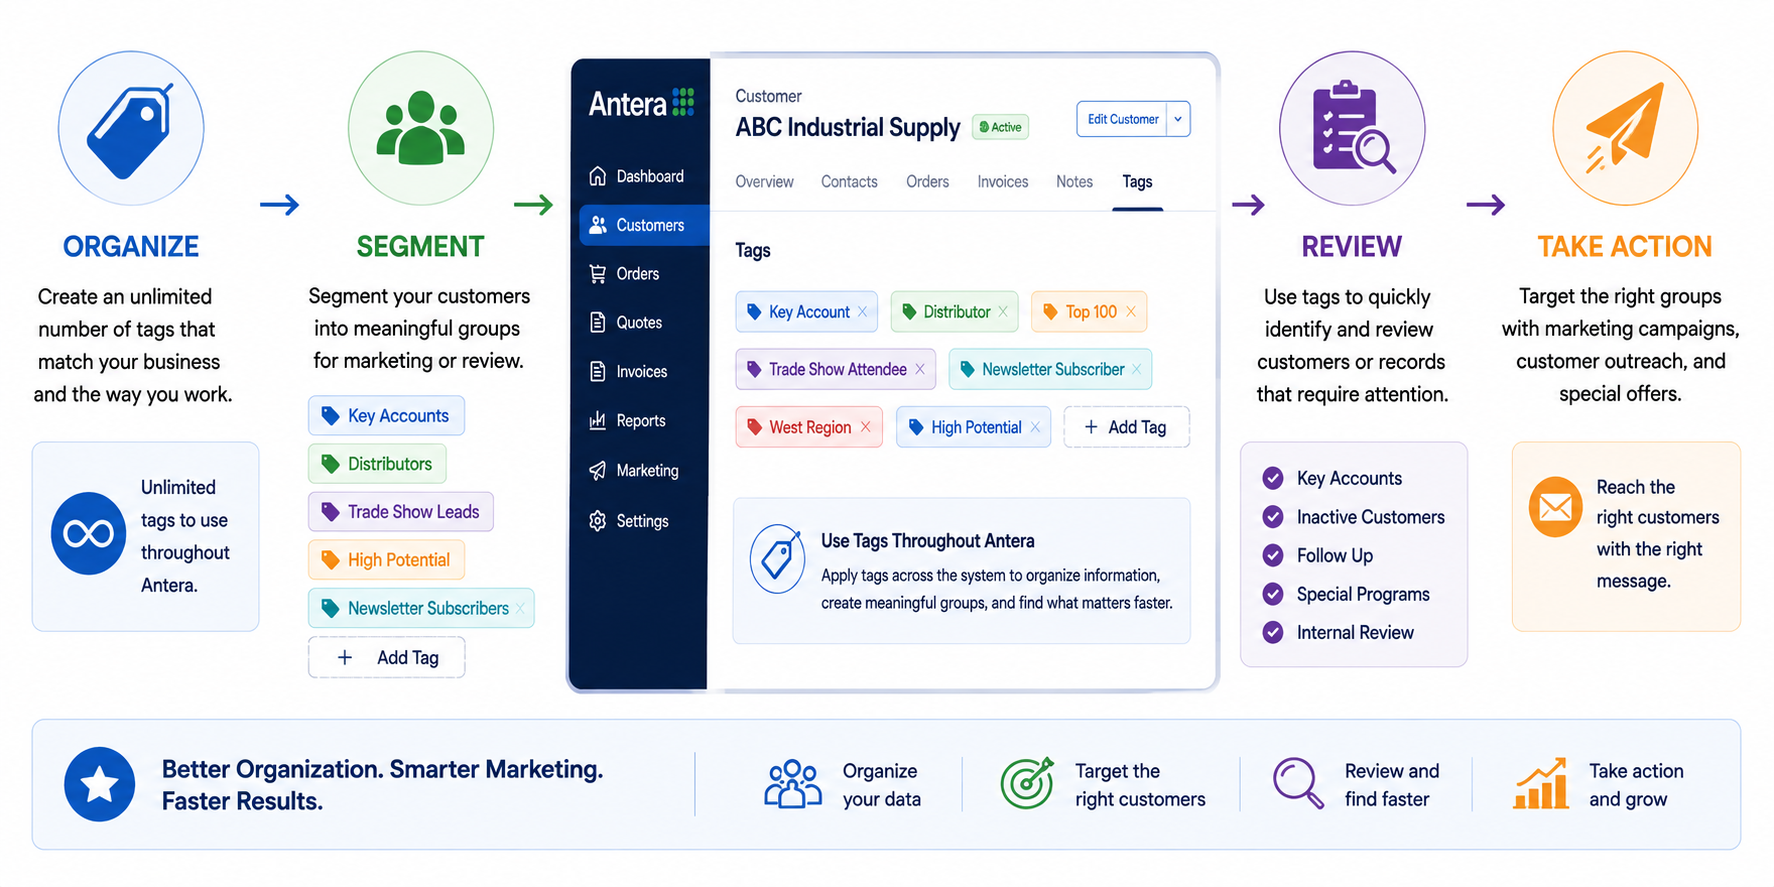The image size is (1774, 887).
Task: Remove the West Region tag
Action: click(x=866, y=427)
